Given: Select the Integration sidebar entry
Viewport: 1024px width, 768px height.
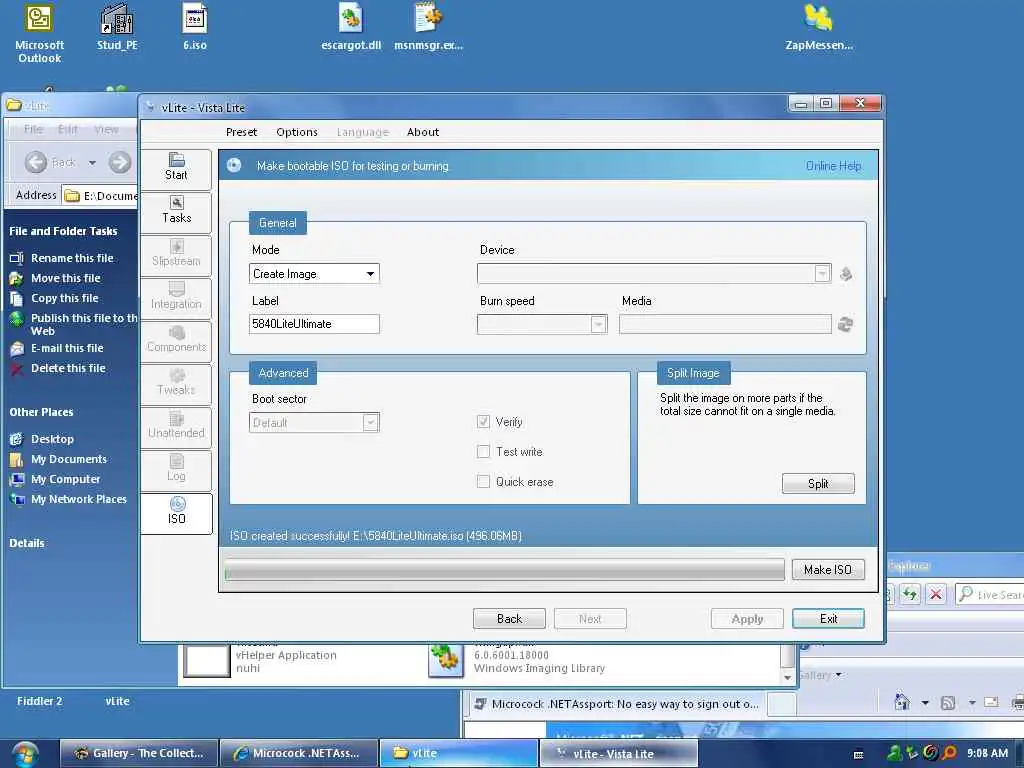Looking at the screenshot, I should (176, 297).
